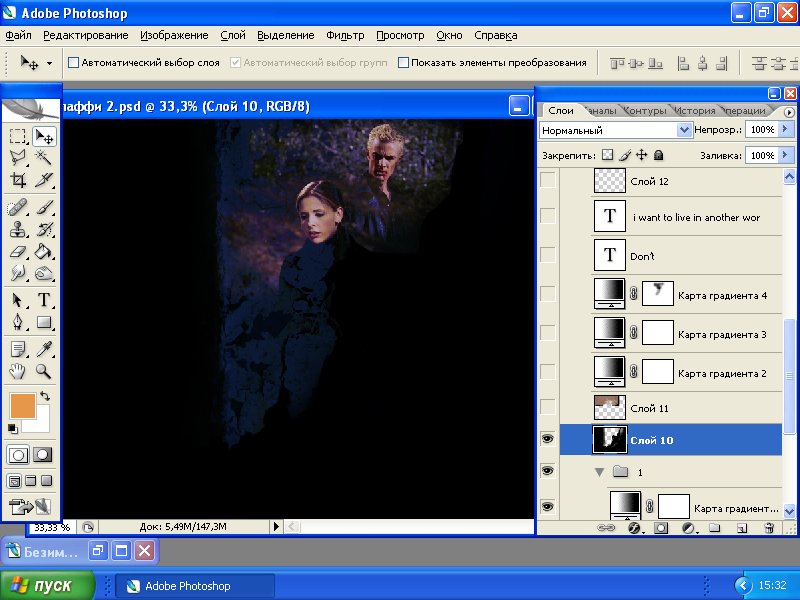Select the Hand tool
Viewport: 800px width, 600px height.
(x=18, y=371)
